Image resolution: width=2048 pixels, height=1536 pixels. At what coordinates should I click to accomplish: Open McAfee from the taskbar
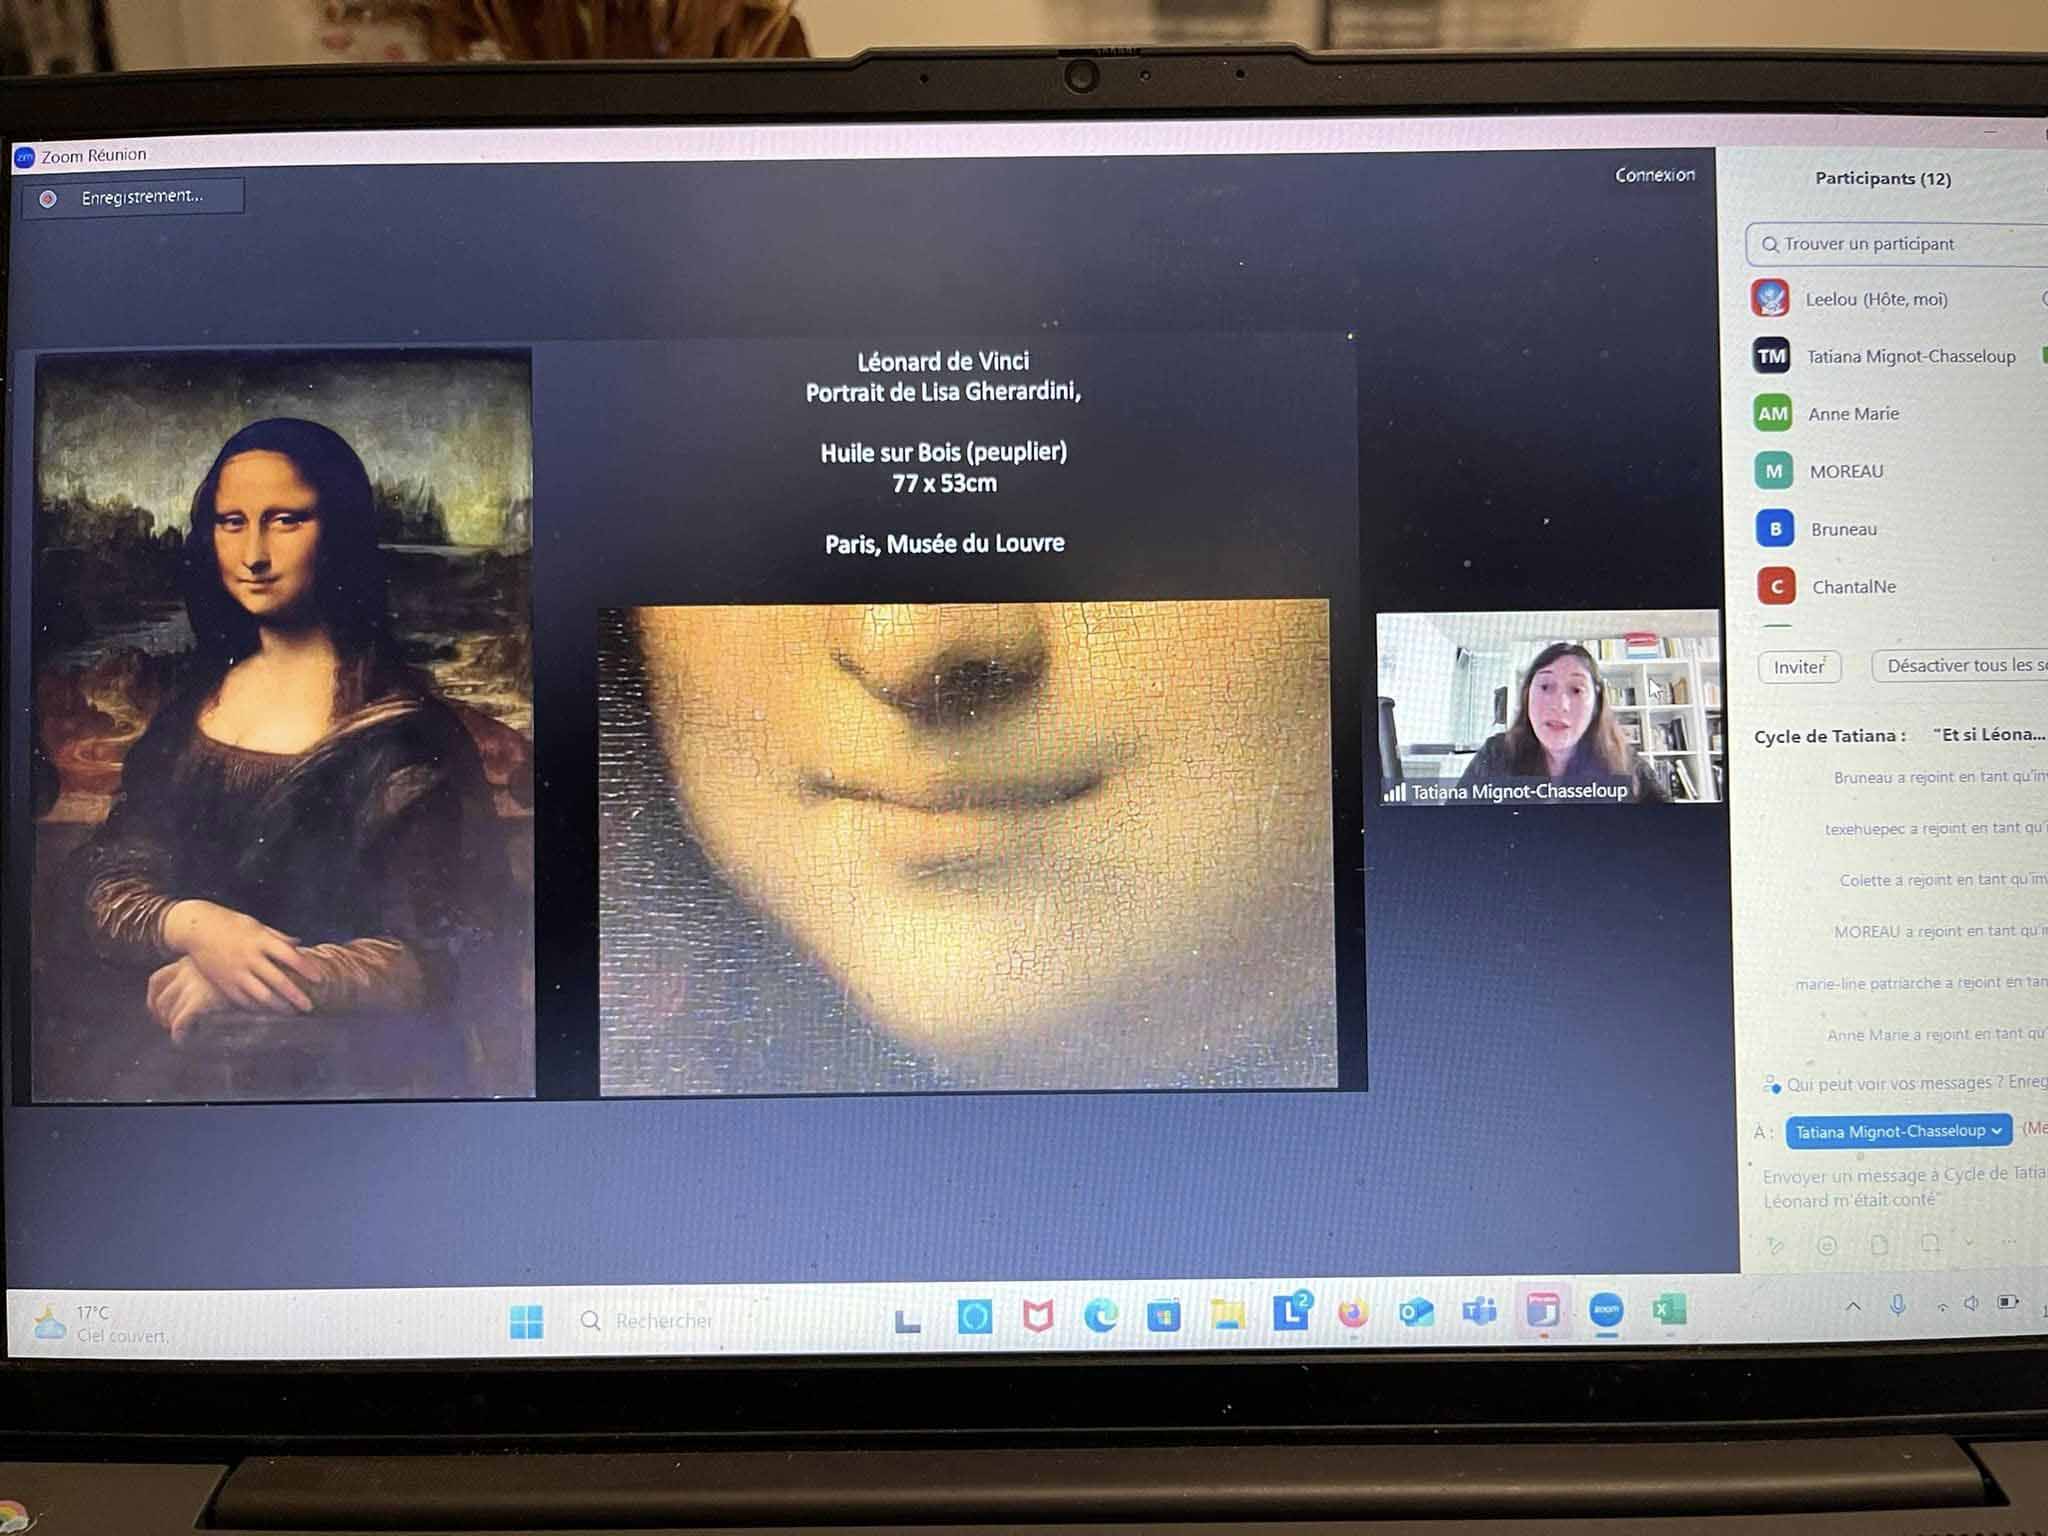(x=1037, y=1316)
